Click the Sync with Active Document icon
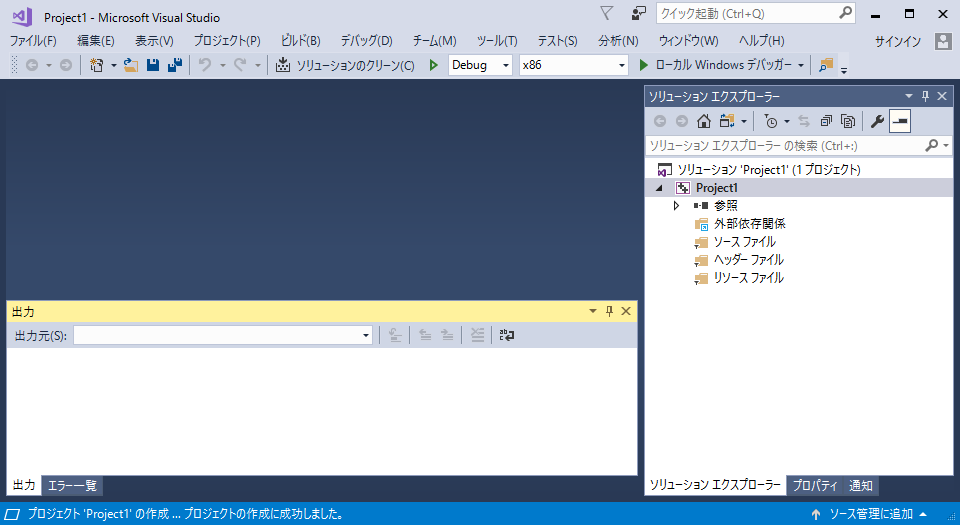 [804, 121]
